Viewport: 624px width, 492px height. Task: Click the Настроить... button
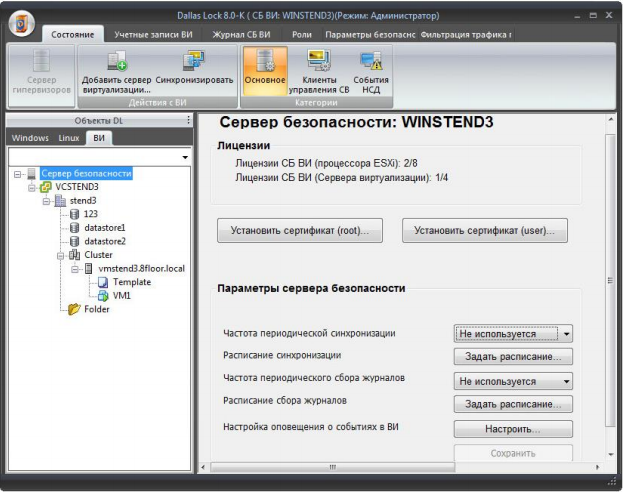tap(513, 429)
